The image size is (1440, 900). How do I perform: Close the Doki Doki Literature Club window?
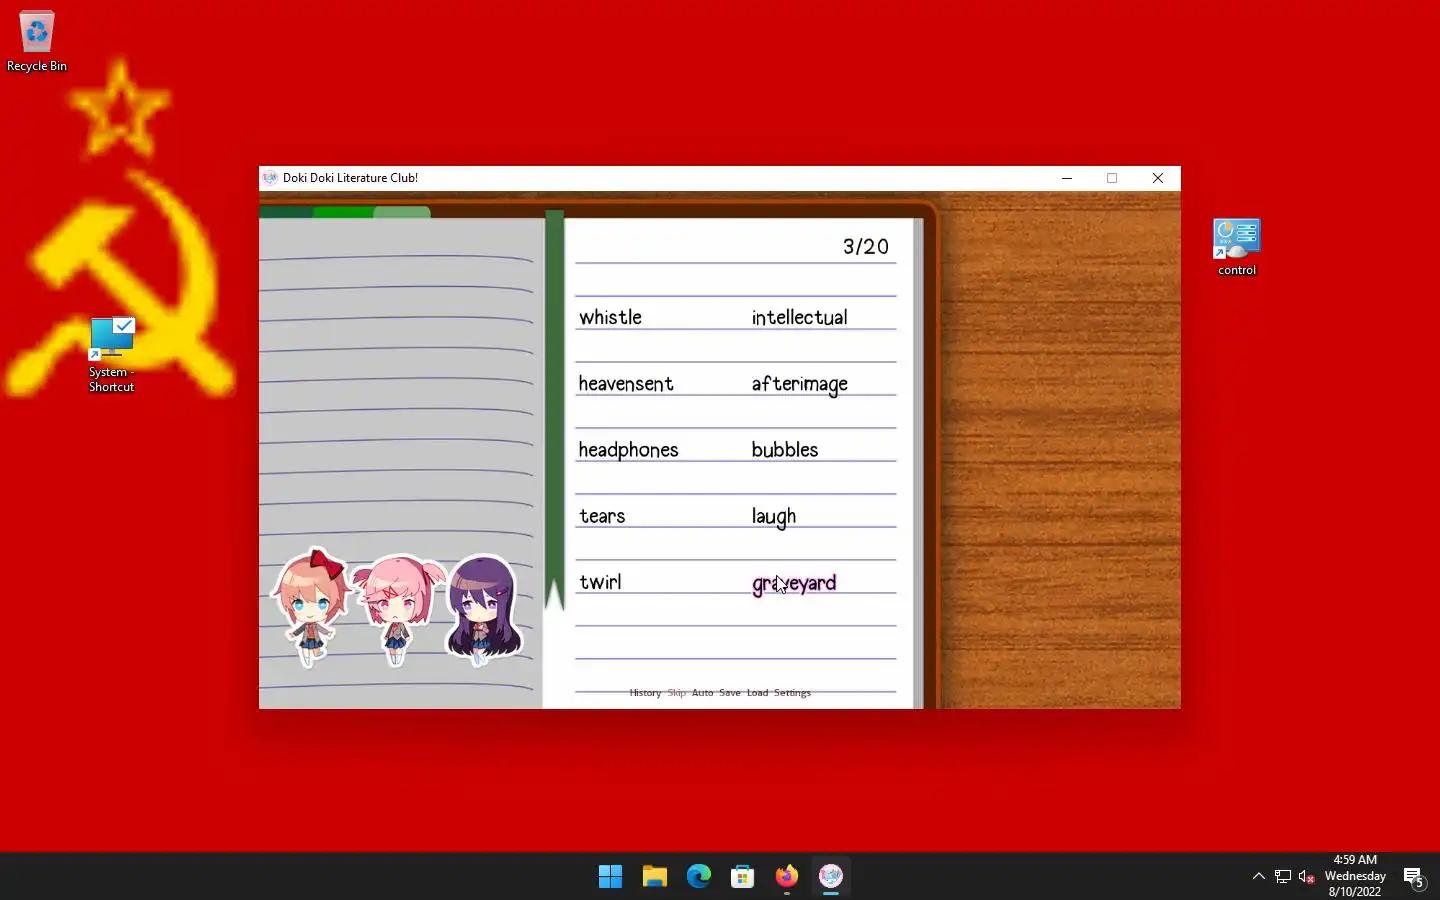coord(1158,178)
